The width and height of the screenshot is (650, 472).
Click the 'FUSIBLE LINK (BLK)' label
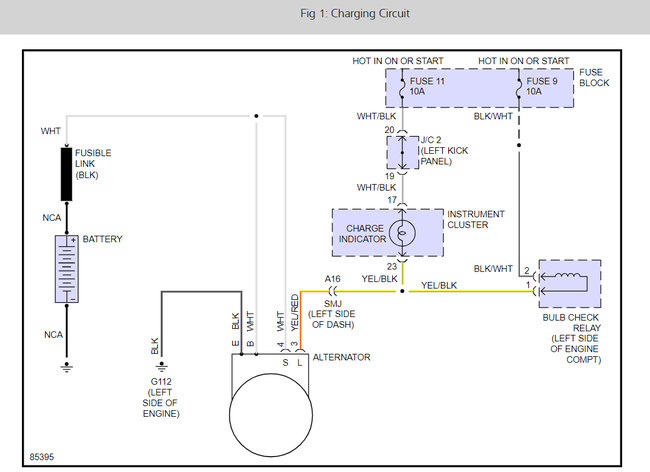tap(93, 164)
